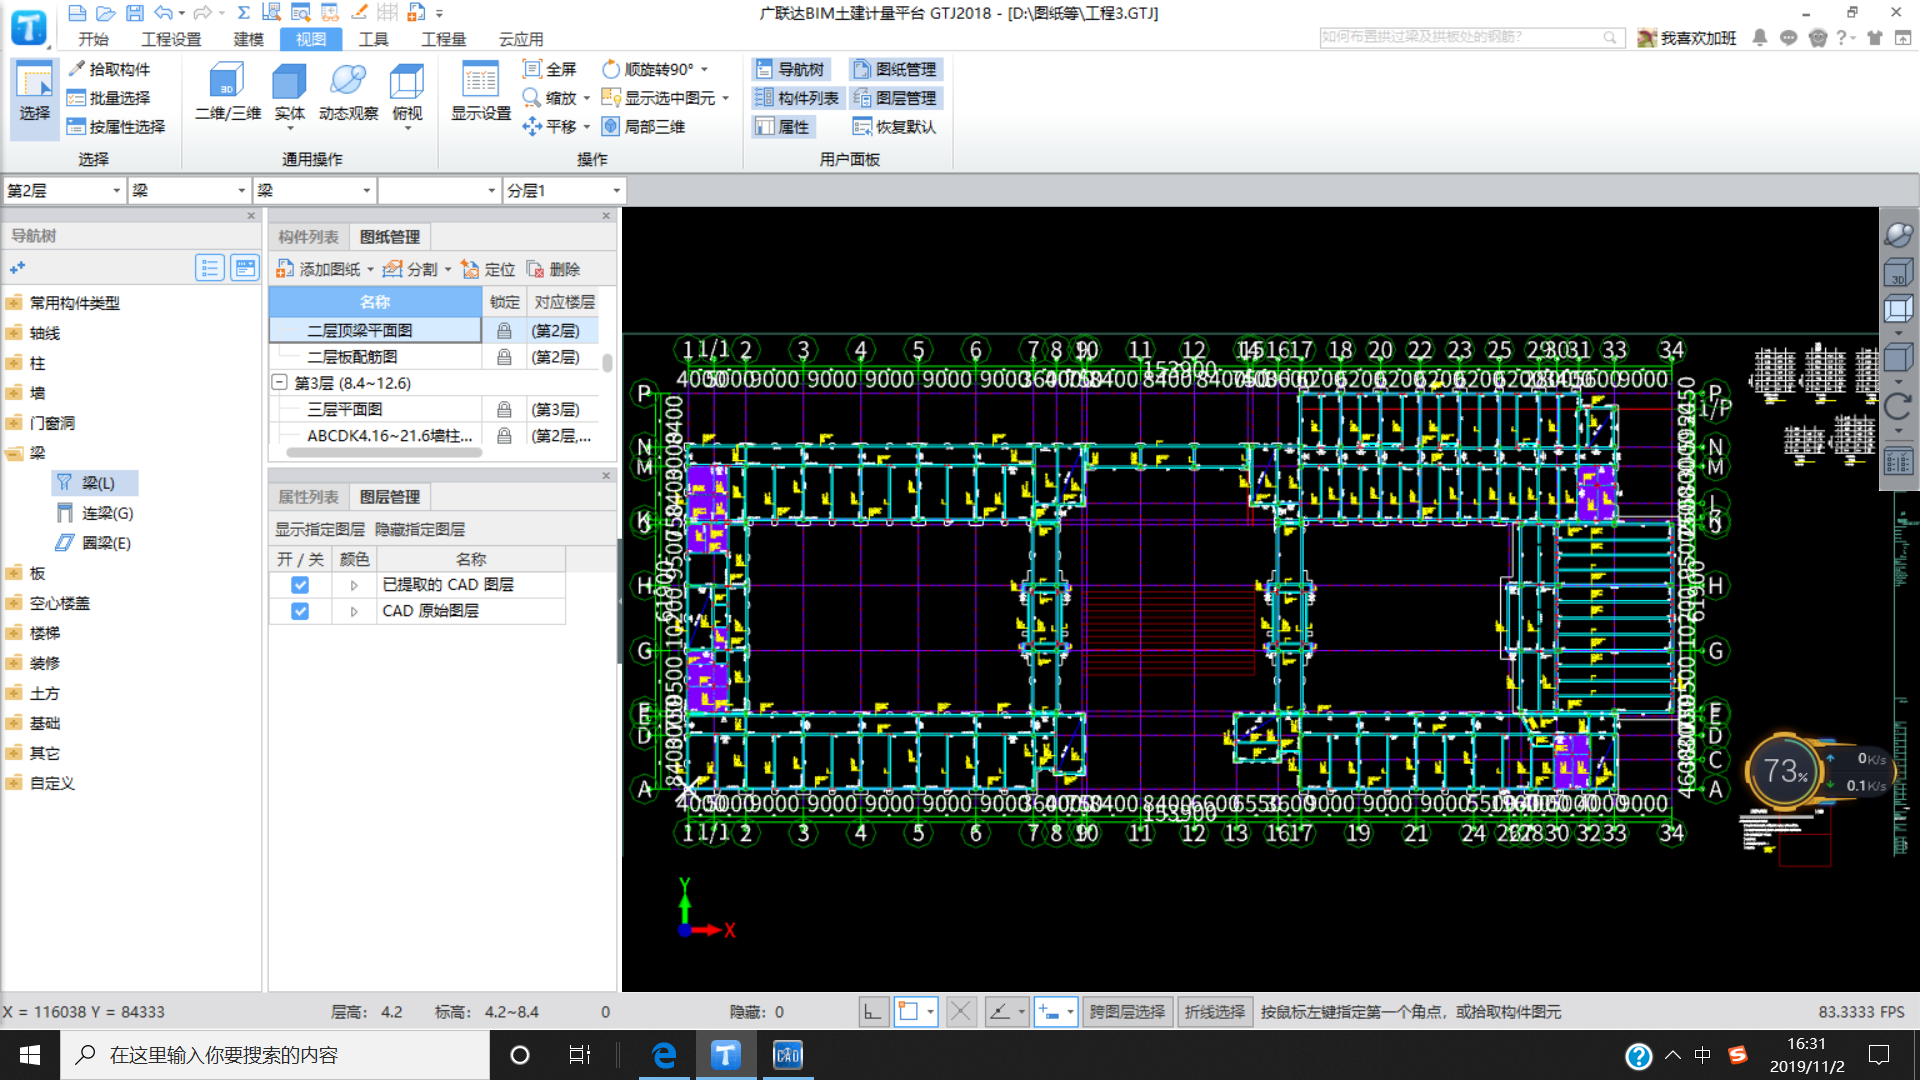This screenshot has width=1920, height=1080.
Task: Open the 工程量 ribbon tab
Action: click(443, 39)
